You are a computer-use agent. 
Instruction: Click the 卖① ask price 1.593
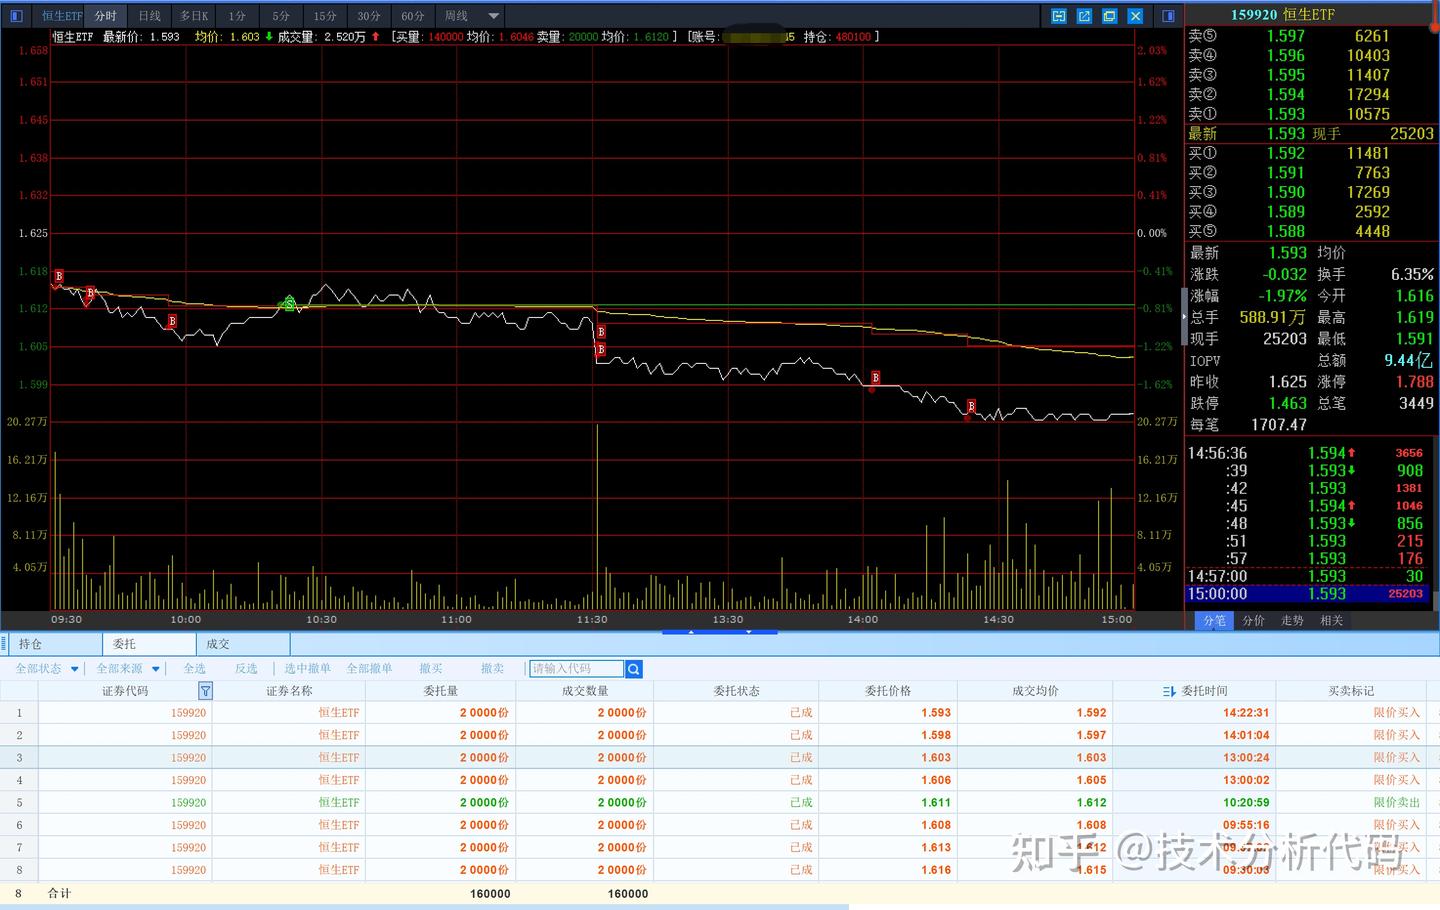point(1285,114)
